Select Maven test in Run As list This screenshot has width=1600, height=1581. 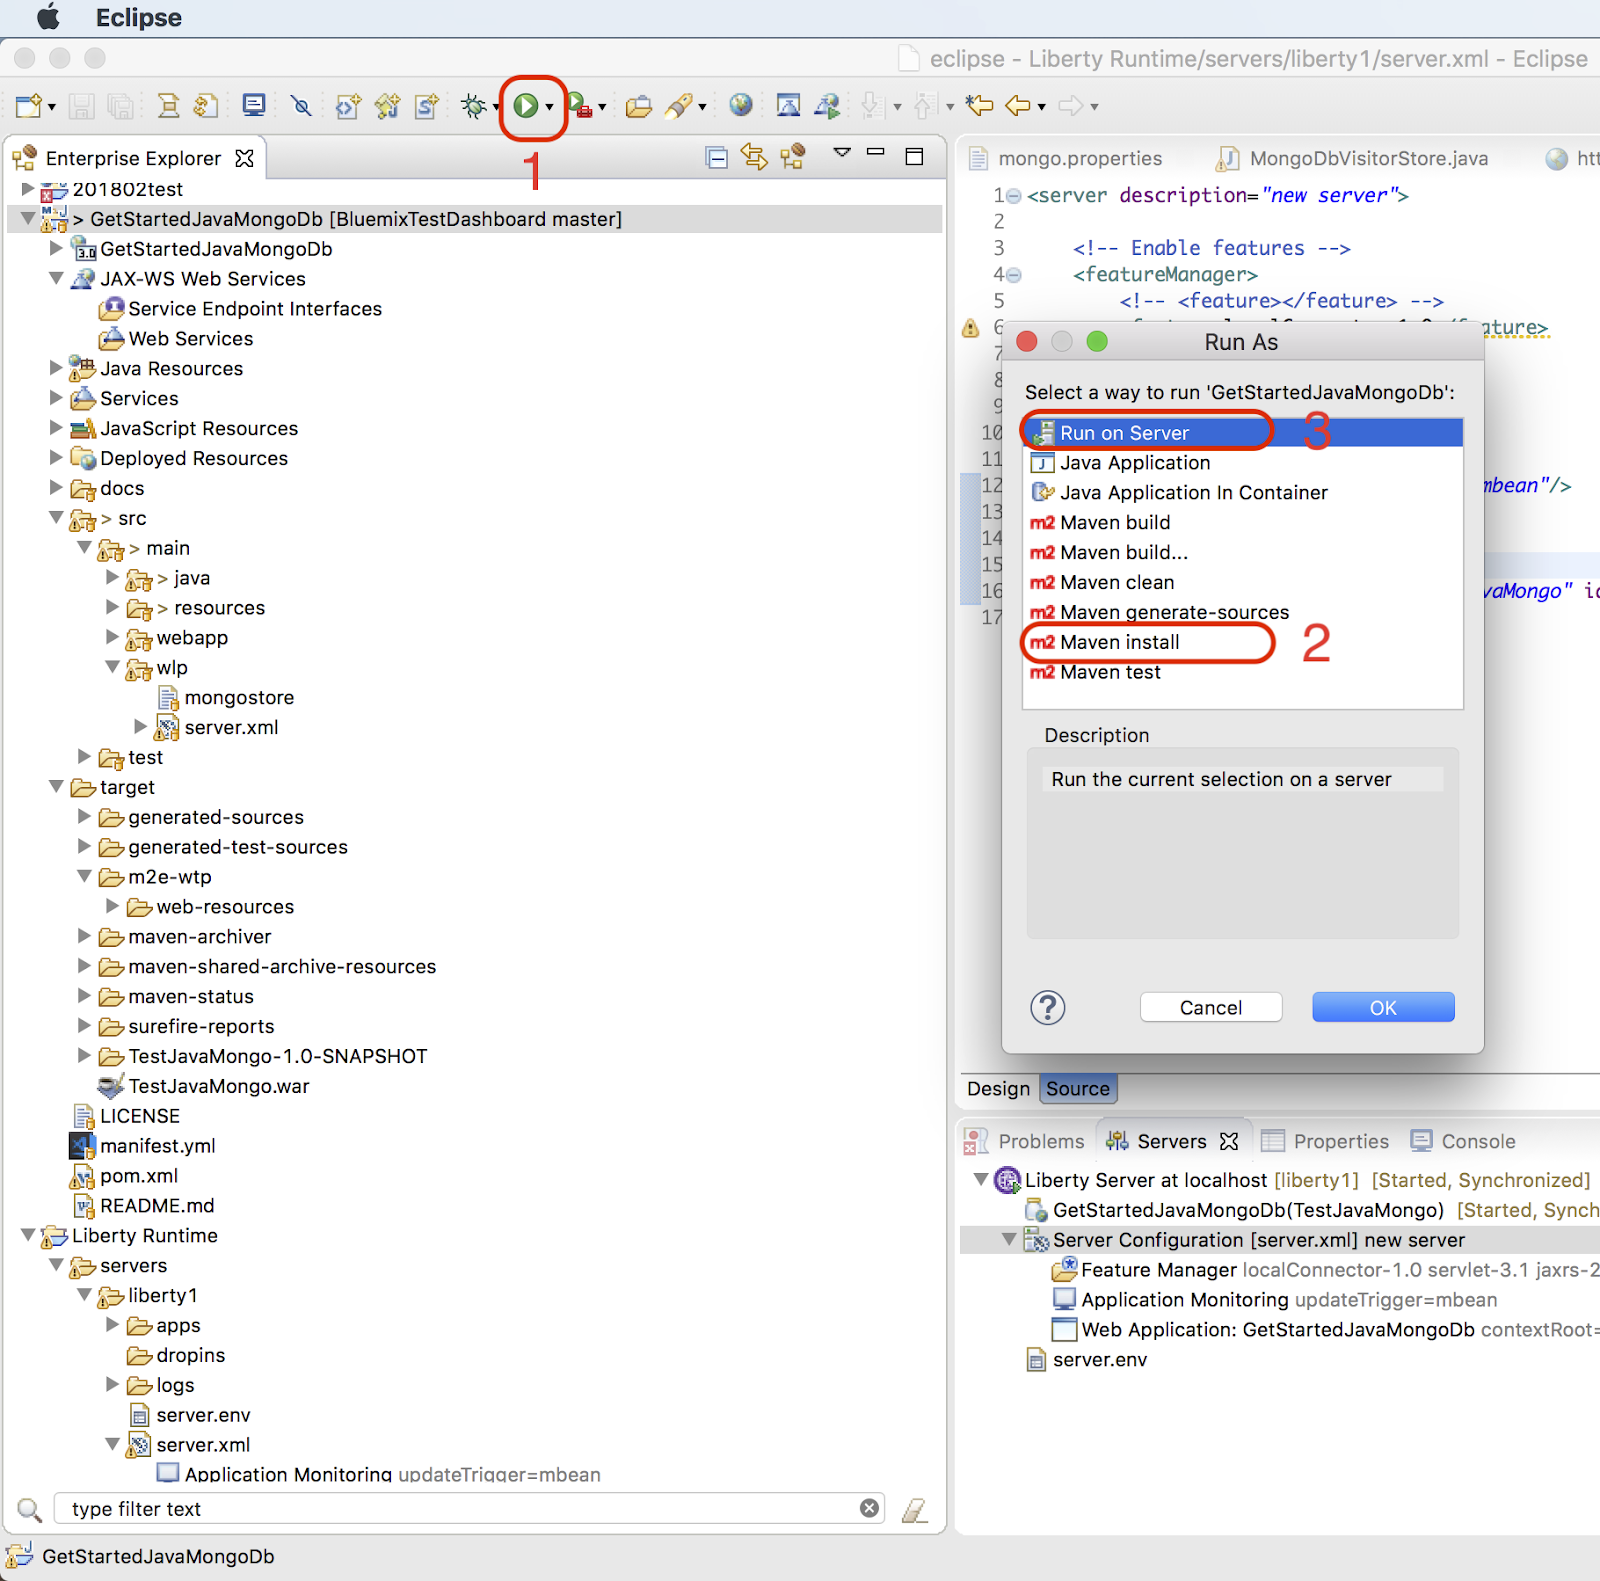tap(1242, 672)
